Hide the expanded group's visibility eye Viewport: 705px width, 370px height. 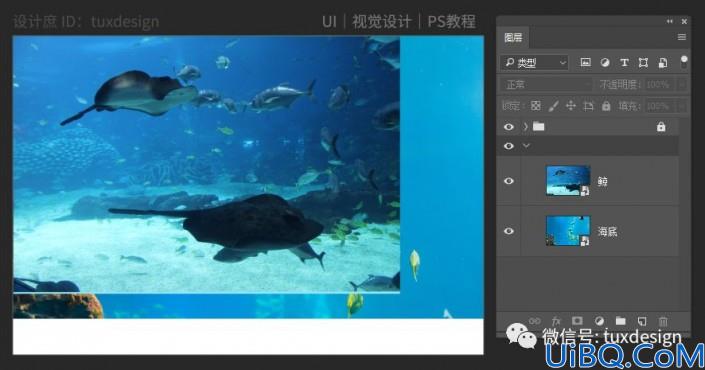point(509,146)
